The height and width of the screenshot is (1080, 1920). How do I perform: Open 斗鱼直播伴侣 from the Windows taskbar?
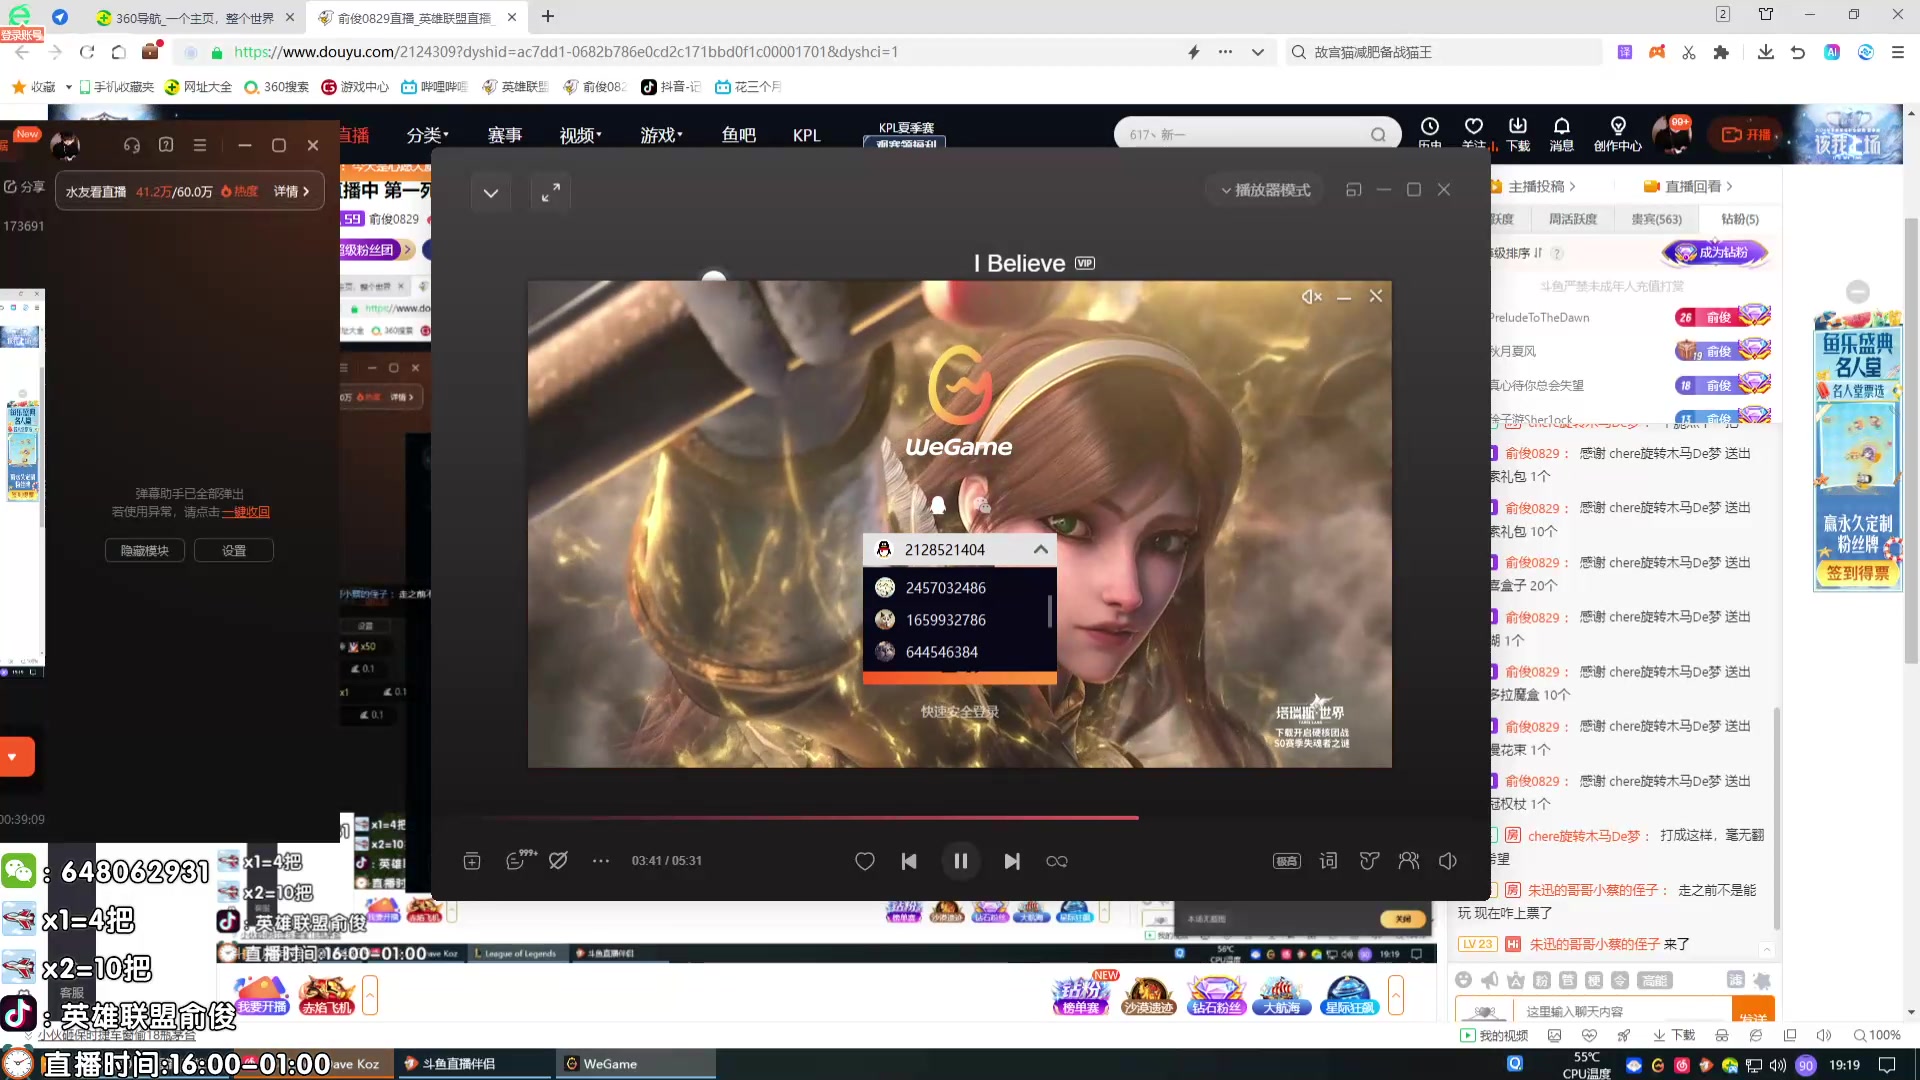click(x=476, y=1064)
